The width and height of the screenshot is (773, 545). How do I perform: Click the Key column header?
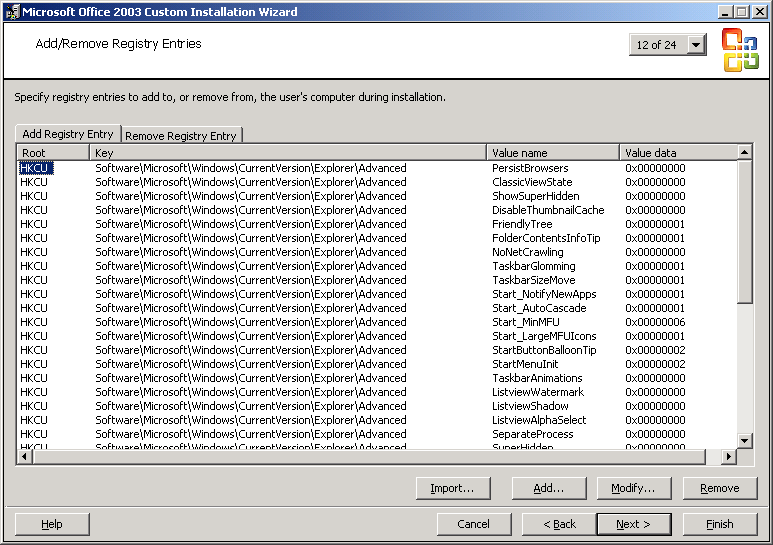pyautogui.click(x=288, y=153)
